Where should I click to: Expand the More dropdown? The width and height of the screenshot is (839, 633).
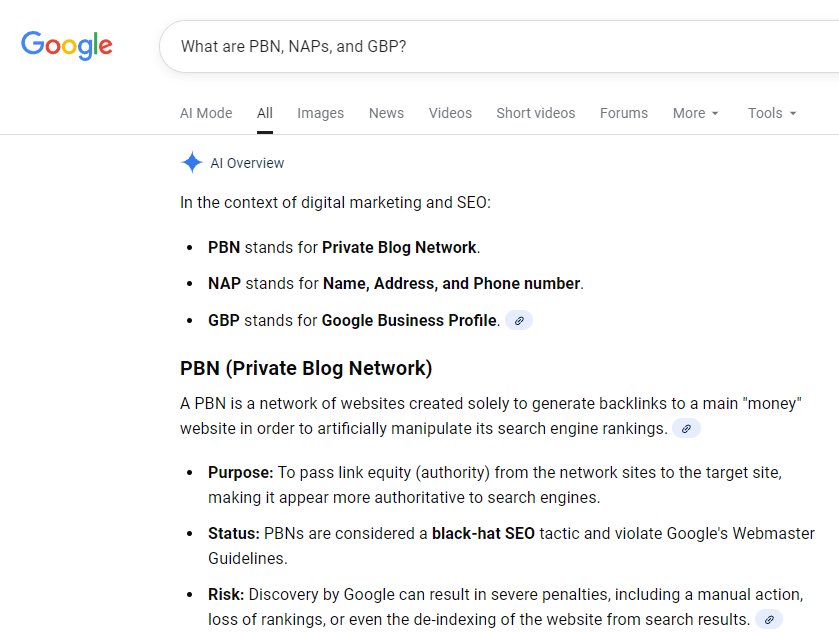(x=695, y=113)
